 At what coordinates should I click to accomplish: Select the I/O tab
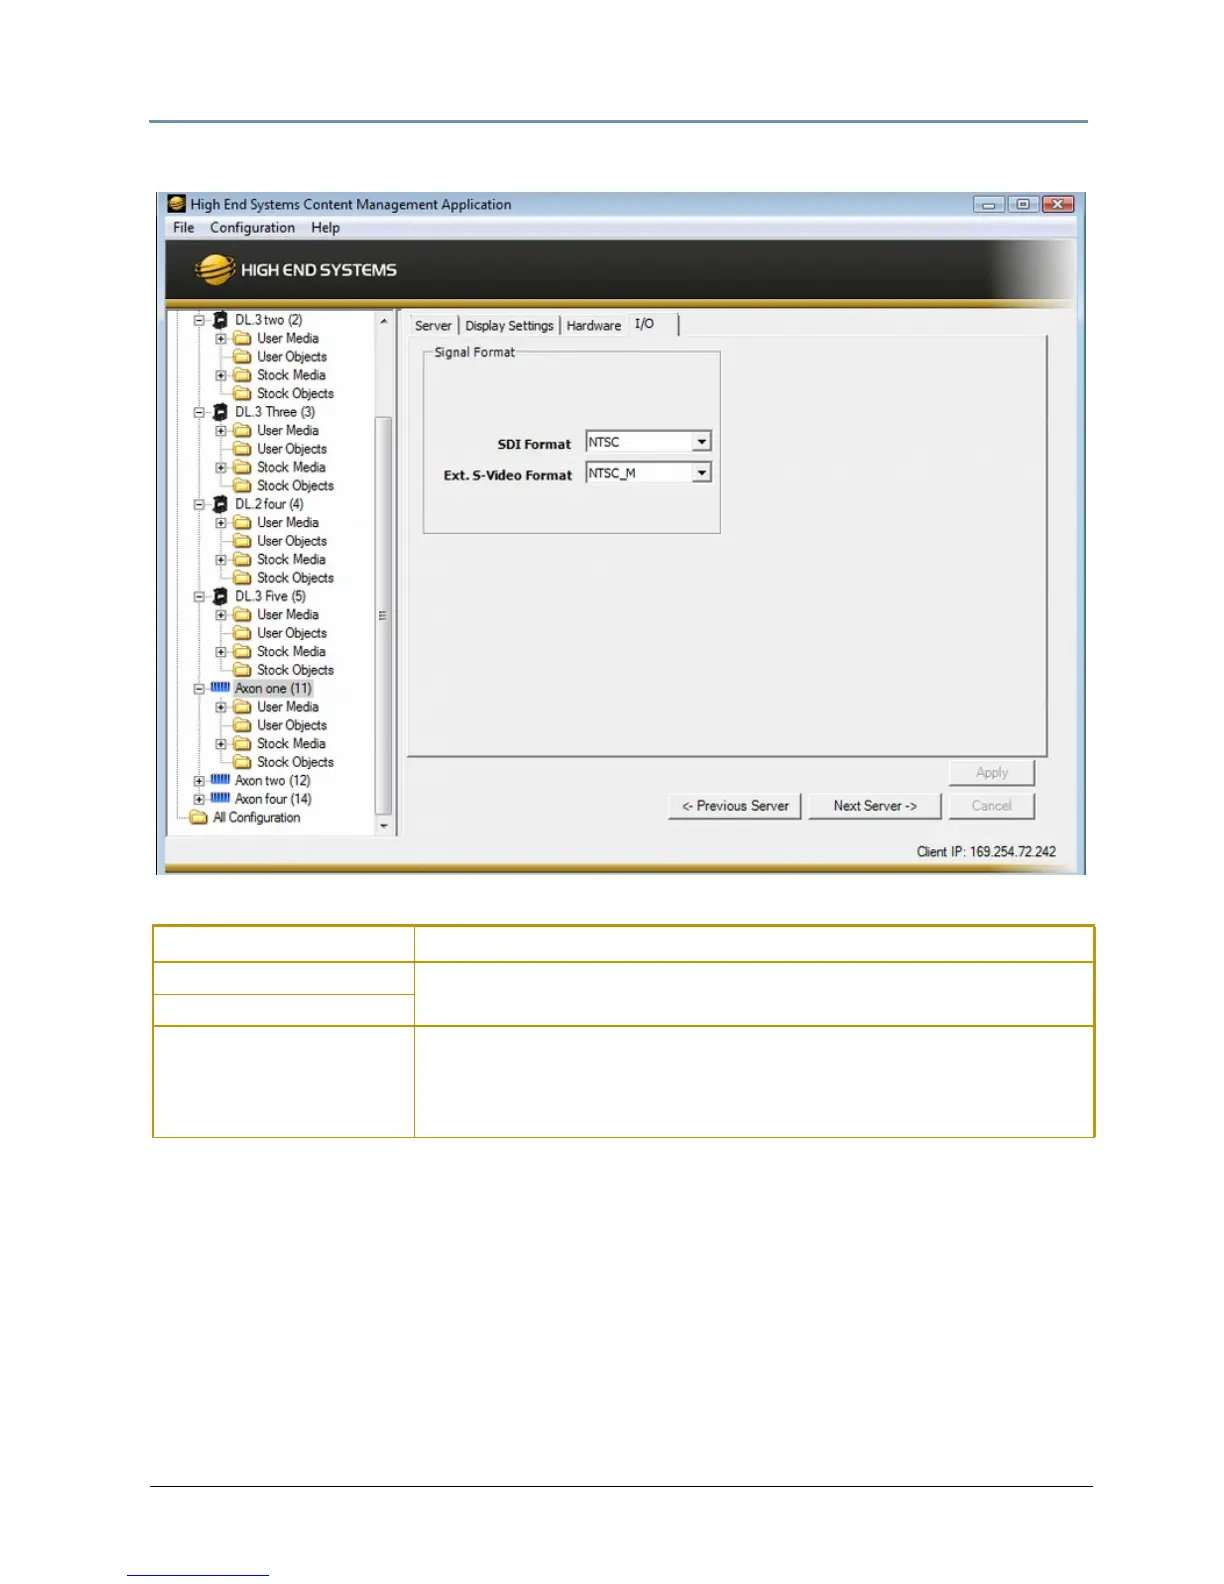coord(645,324)
